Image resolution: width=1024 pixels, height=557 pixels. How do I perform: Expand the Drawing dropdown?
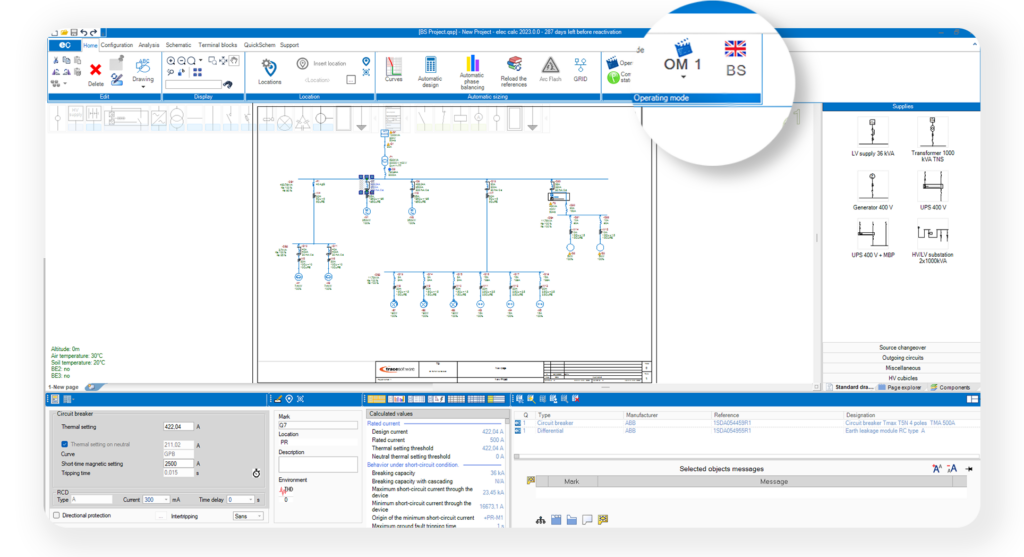tap(143, 86)
